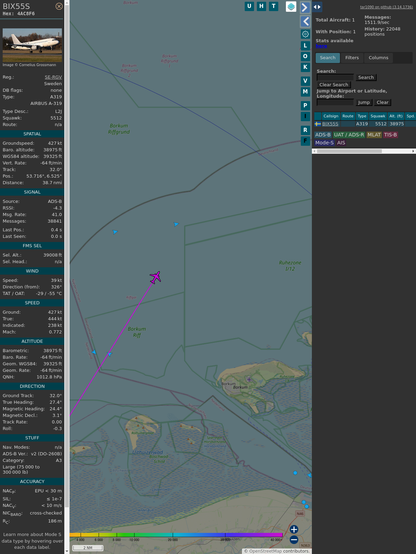Click the ACCURACY section header
This screenshot has width=416, height=554.
pos(32,481)
